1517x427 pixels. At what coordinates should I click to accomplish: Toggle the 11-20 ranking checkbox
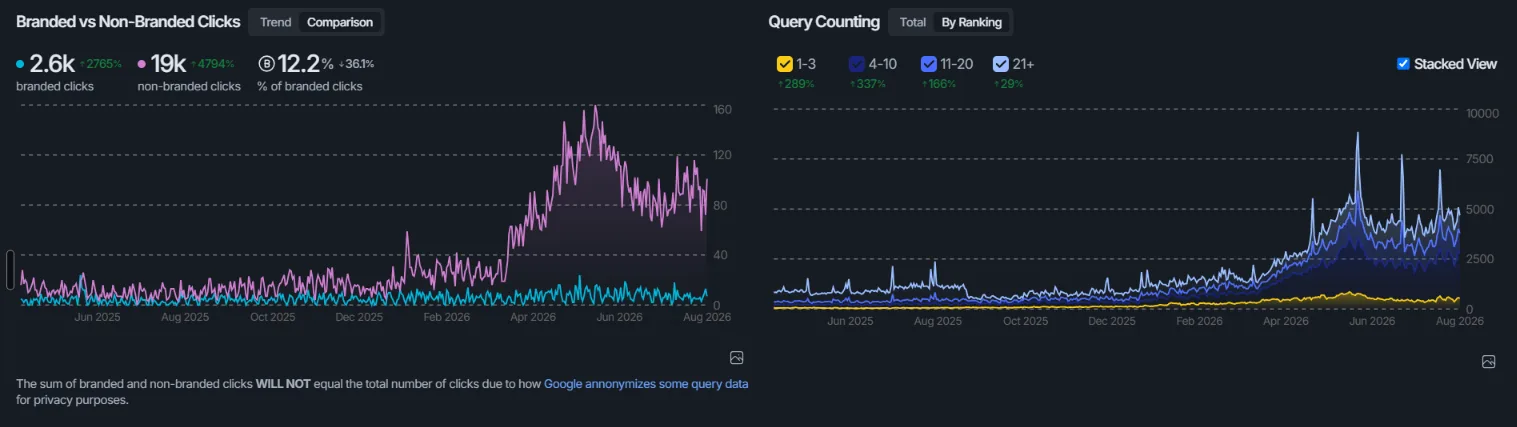929,64
